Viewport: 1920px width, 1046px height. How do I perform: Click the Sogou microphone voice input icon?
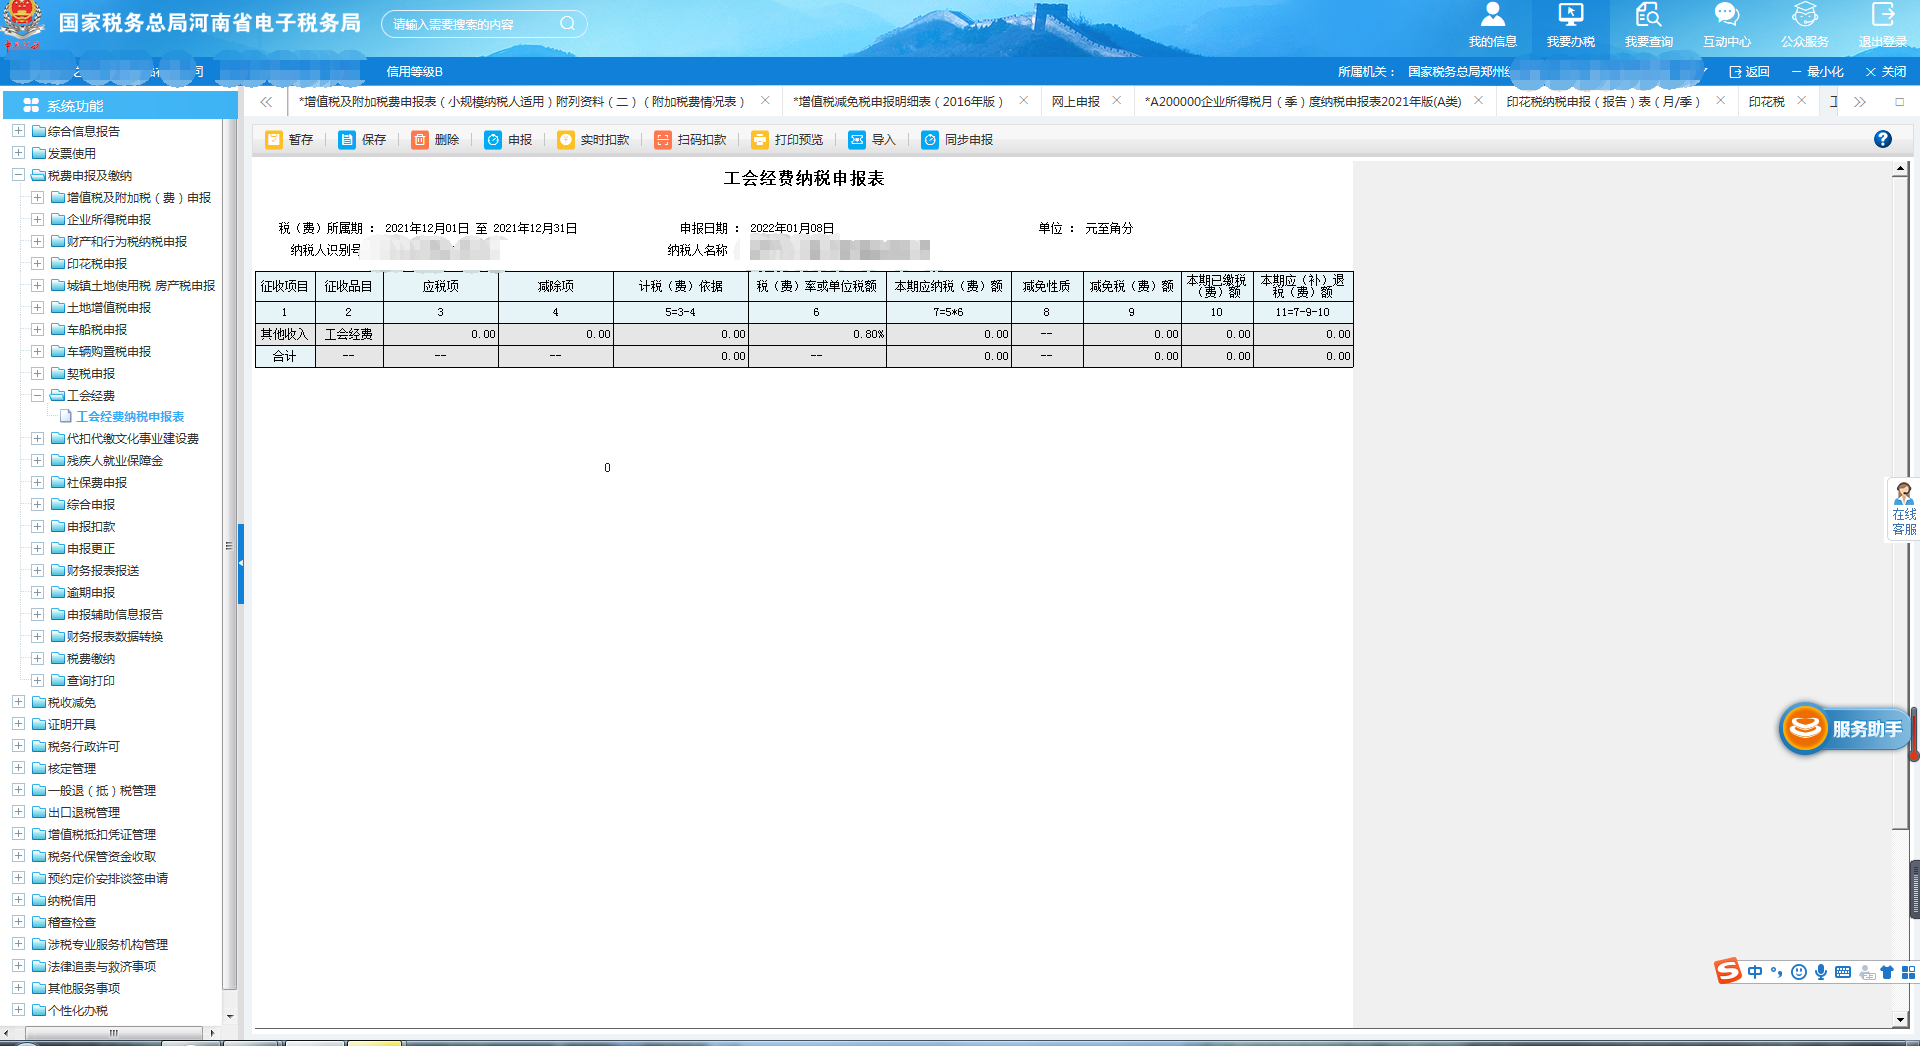point(1821,972)
